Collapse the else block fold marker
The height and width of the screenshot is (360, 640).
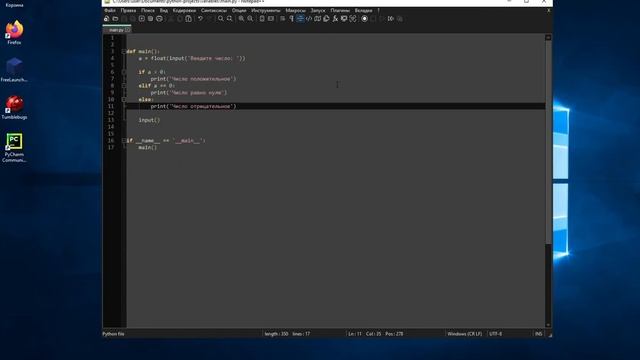(124, 100)
